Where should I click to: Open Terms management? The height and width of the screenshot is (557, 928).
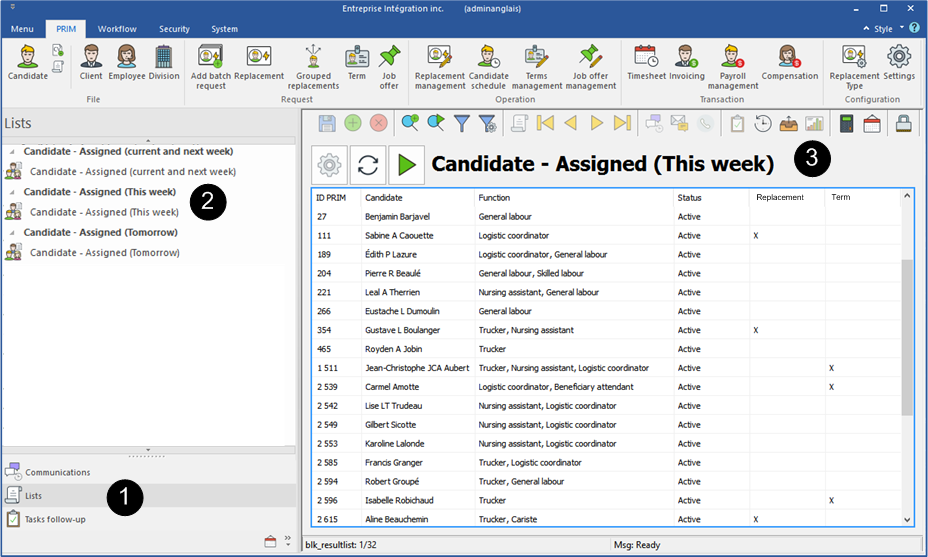(x=537, y=67)
